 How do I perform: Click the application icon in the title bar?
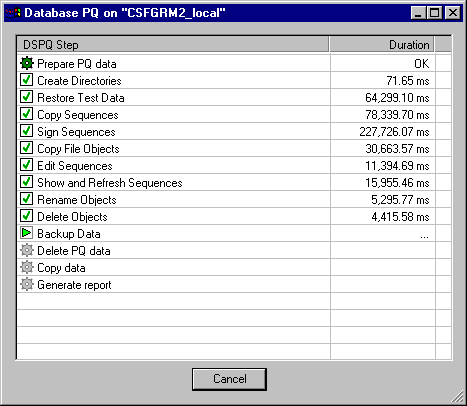(13, 13)
